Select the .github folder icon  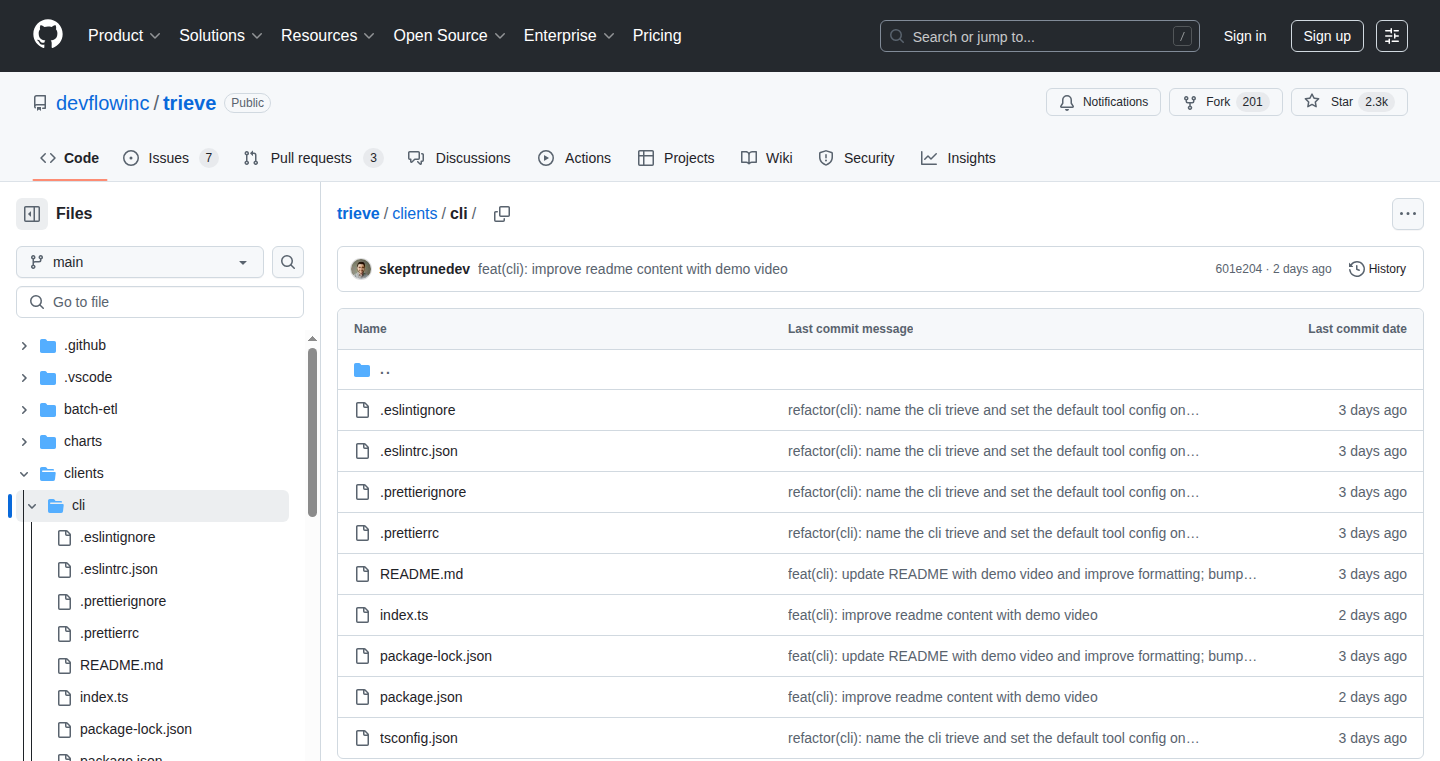[48, 345]
